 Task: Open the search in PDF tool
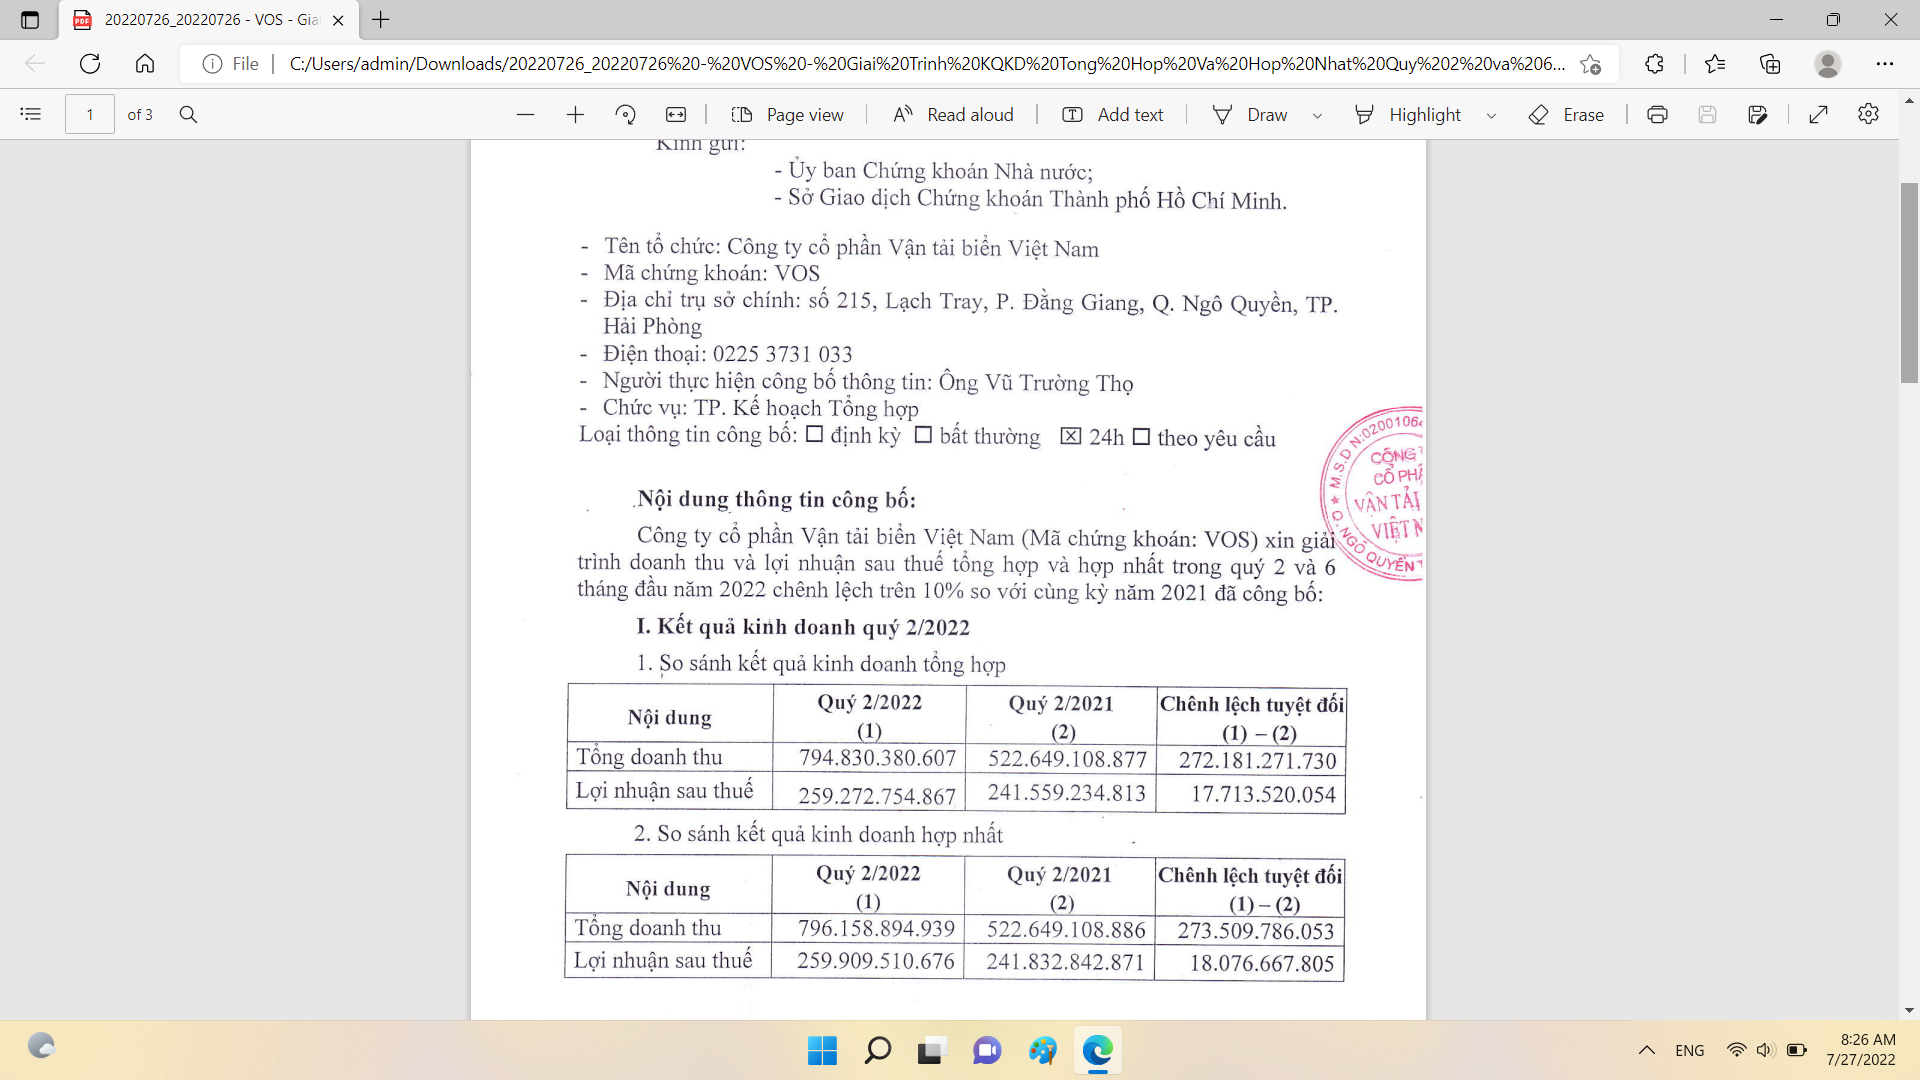pyautogui.click(x=188, y=115)
